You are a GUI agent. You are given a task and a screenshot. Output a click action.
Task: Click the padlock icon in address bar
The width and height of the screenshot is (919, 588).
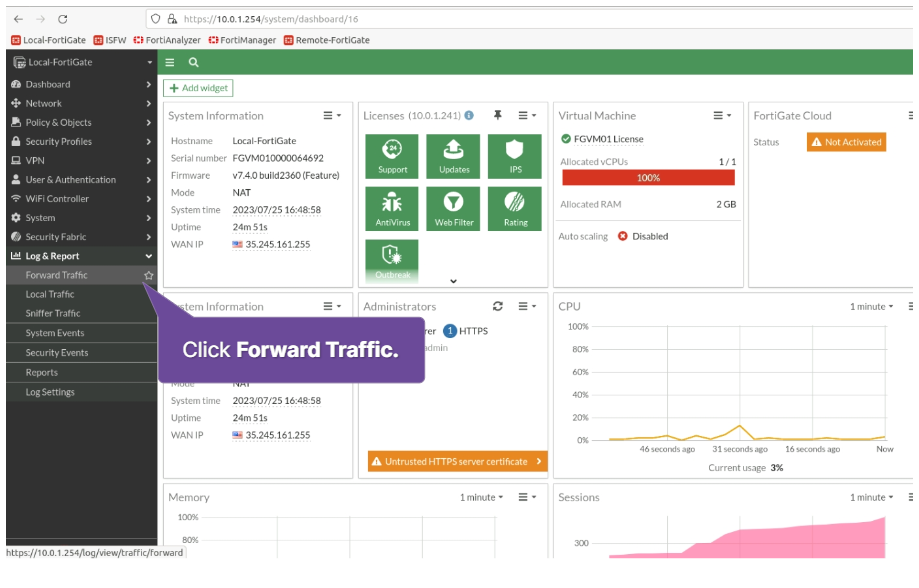point(172,19)
